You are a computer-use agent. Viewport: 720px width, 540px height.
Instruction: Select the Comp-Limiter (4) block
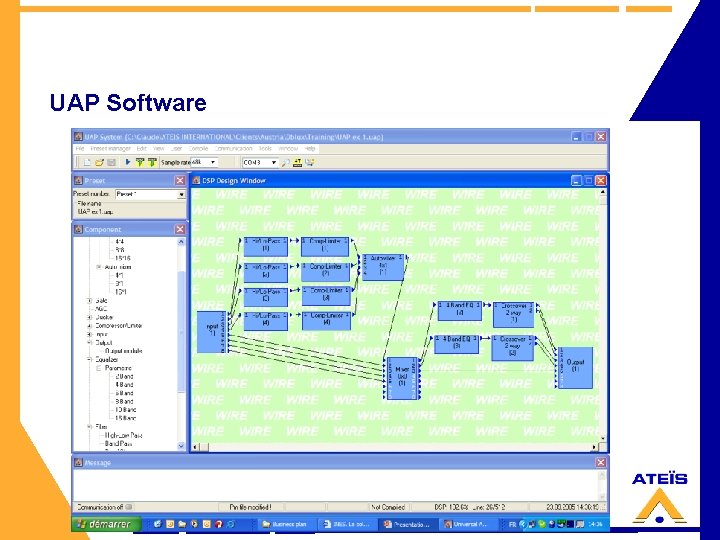(326, 321)
